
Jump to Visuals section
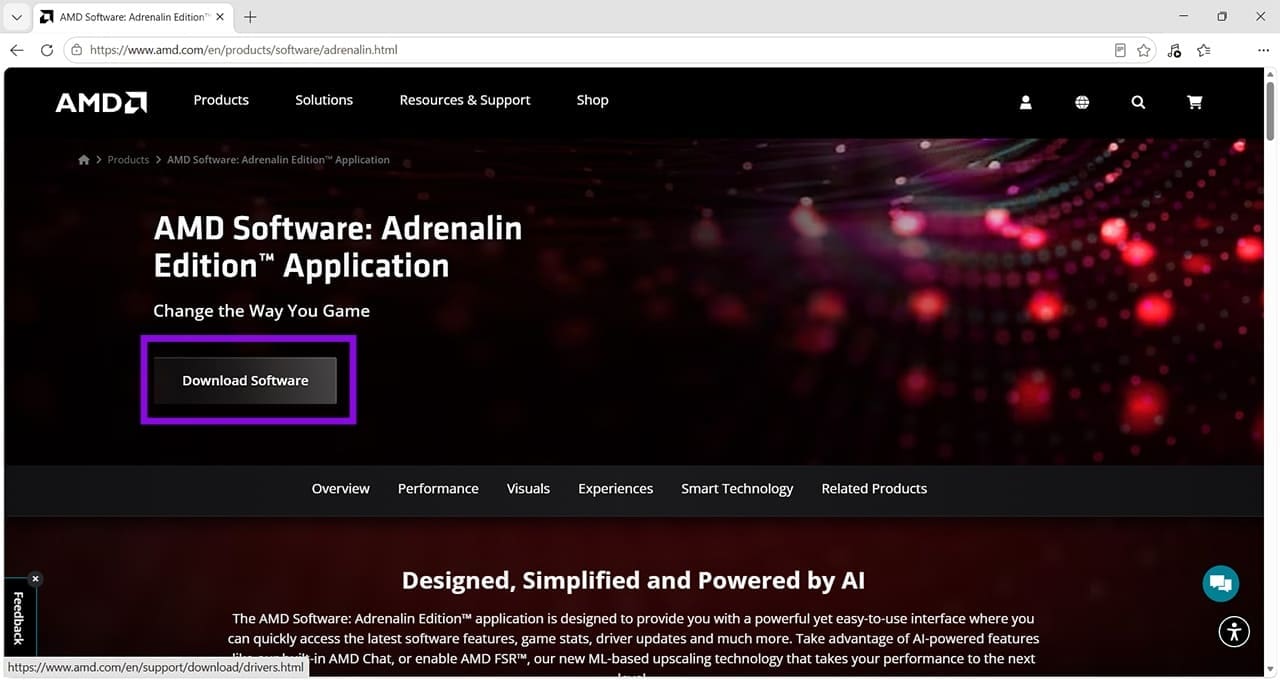pyautogui.click(x=528, y=489)
